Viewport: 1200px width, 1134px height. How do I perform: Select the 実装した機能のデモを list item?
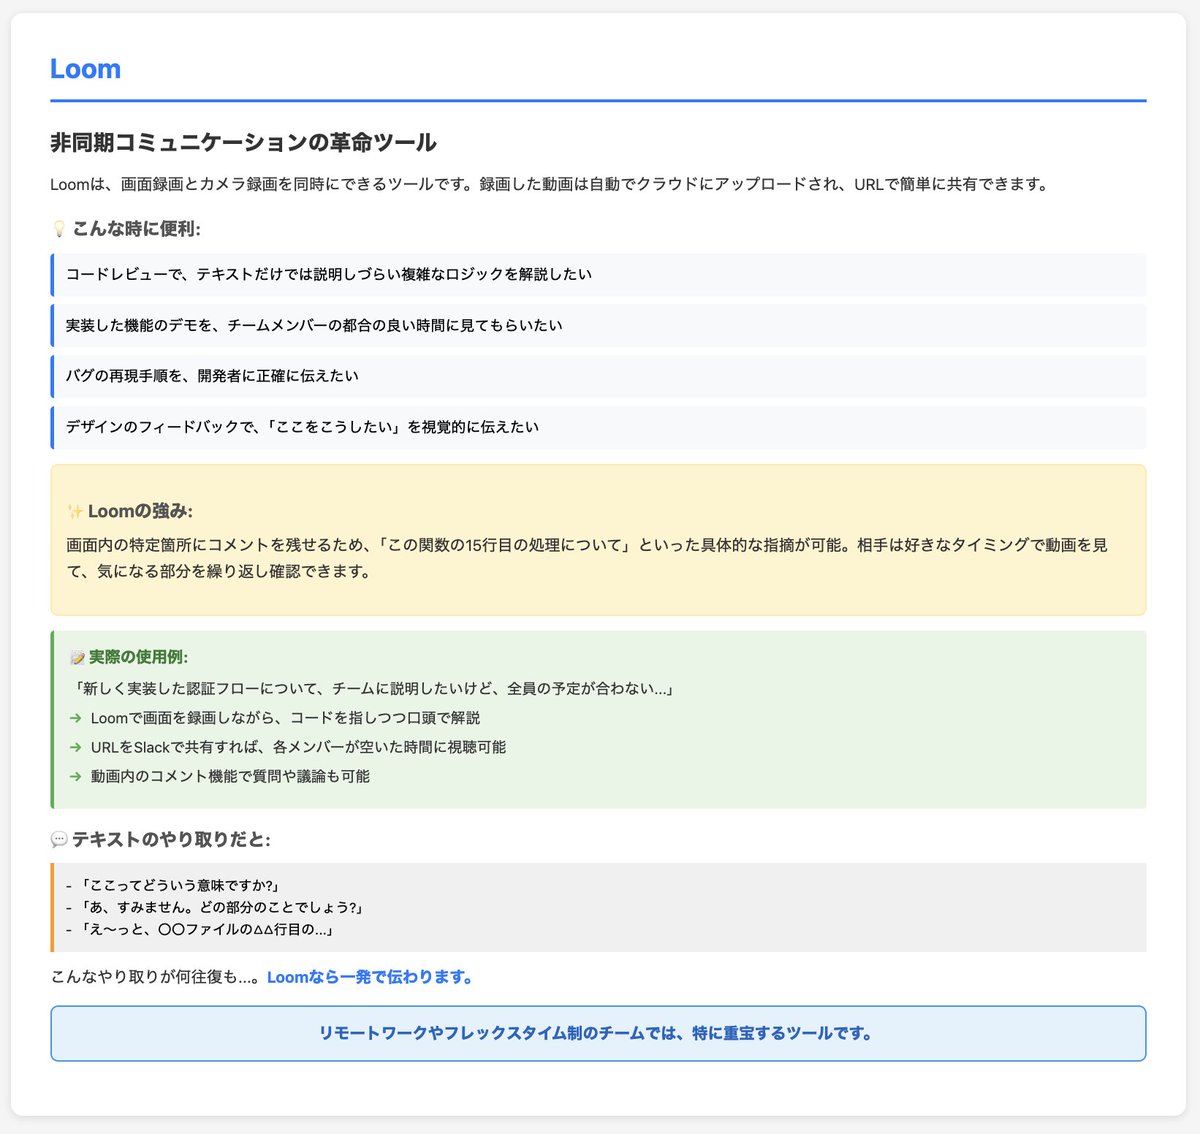pos(598,325)
